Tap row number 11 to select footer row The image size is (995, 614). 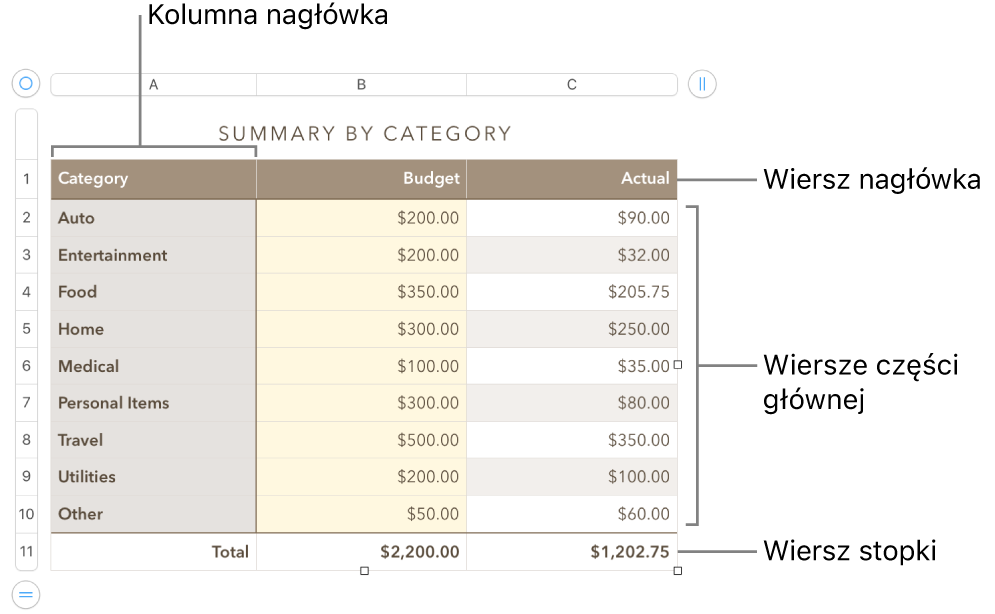[x=26, y=551]
